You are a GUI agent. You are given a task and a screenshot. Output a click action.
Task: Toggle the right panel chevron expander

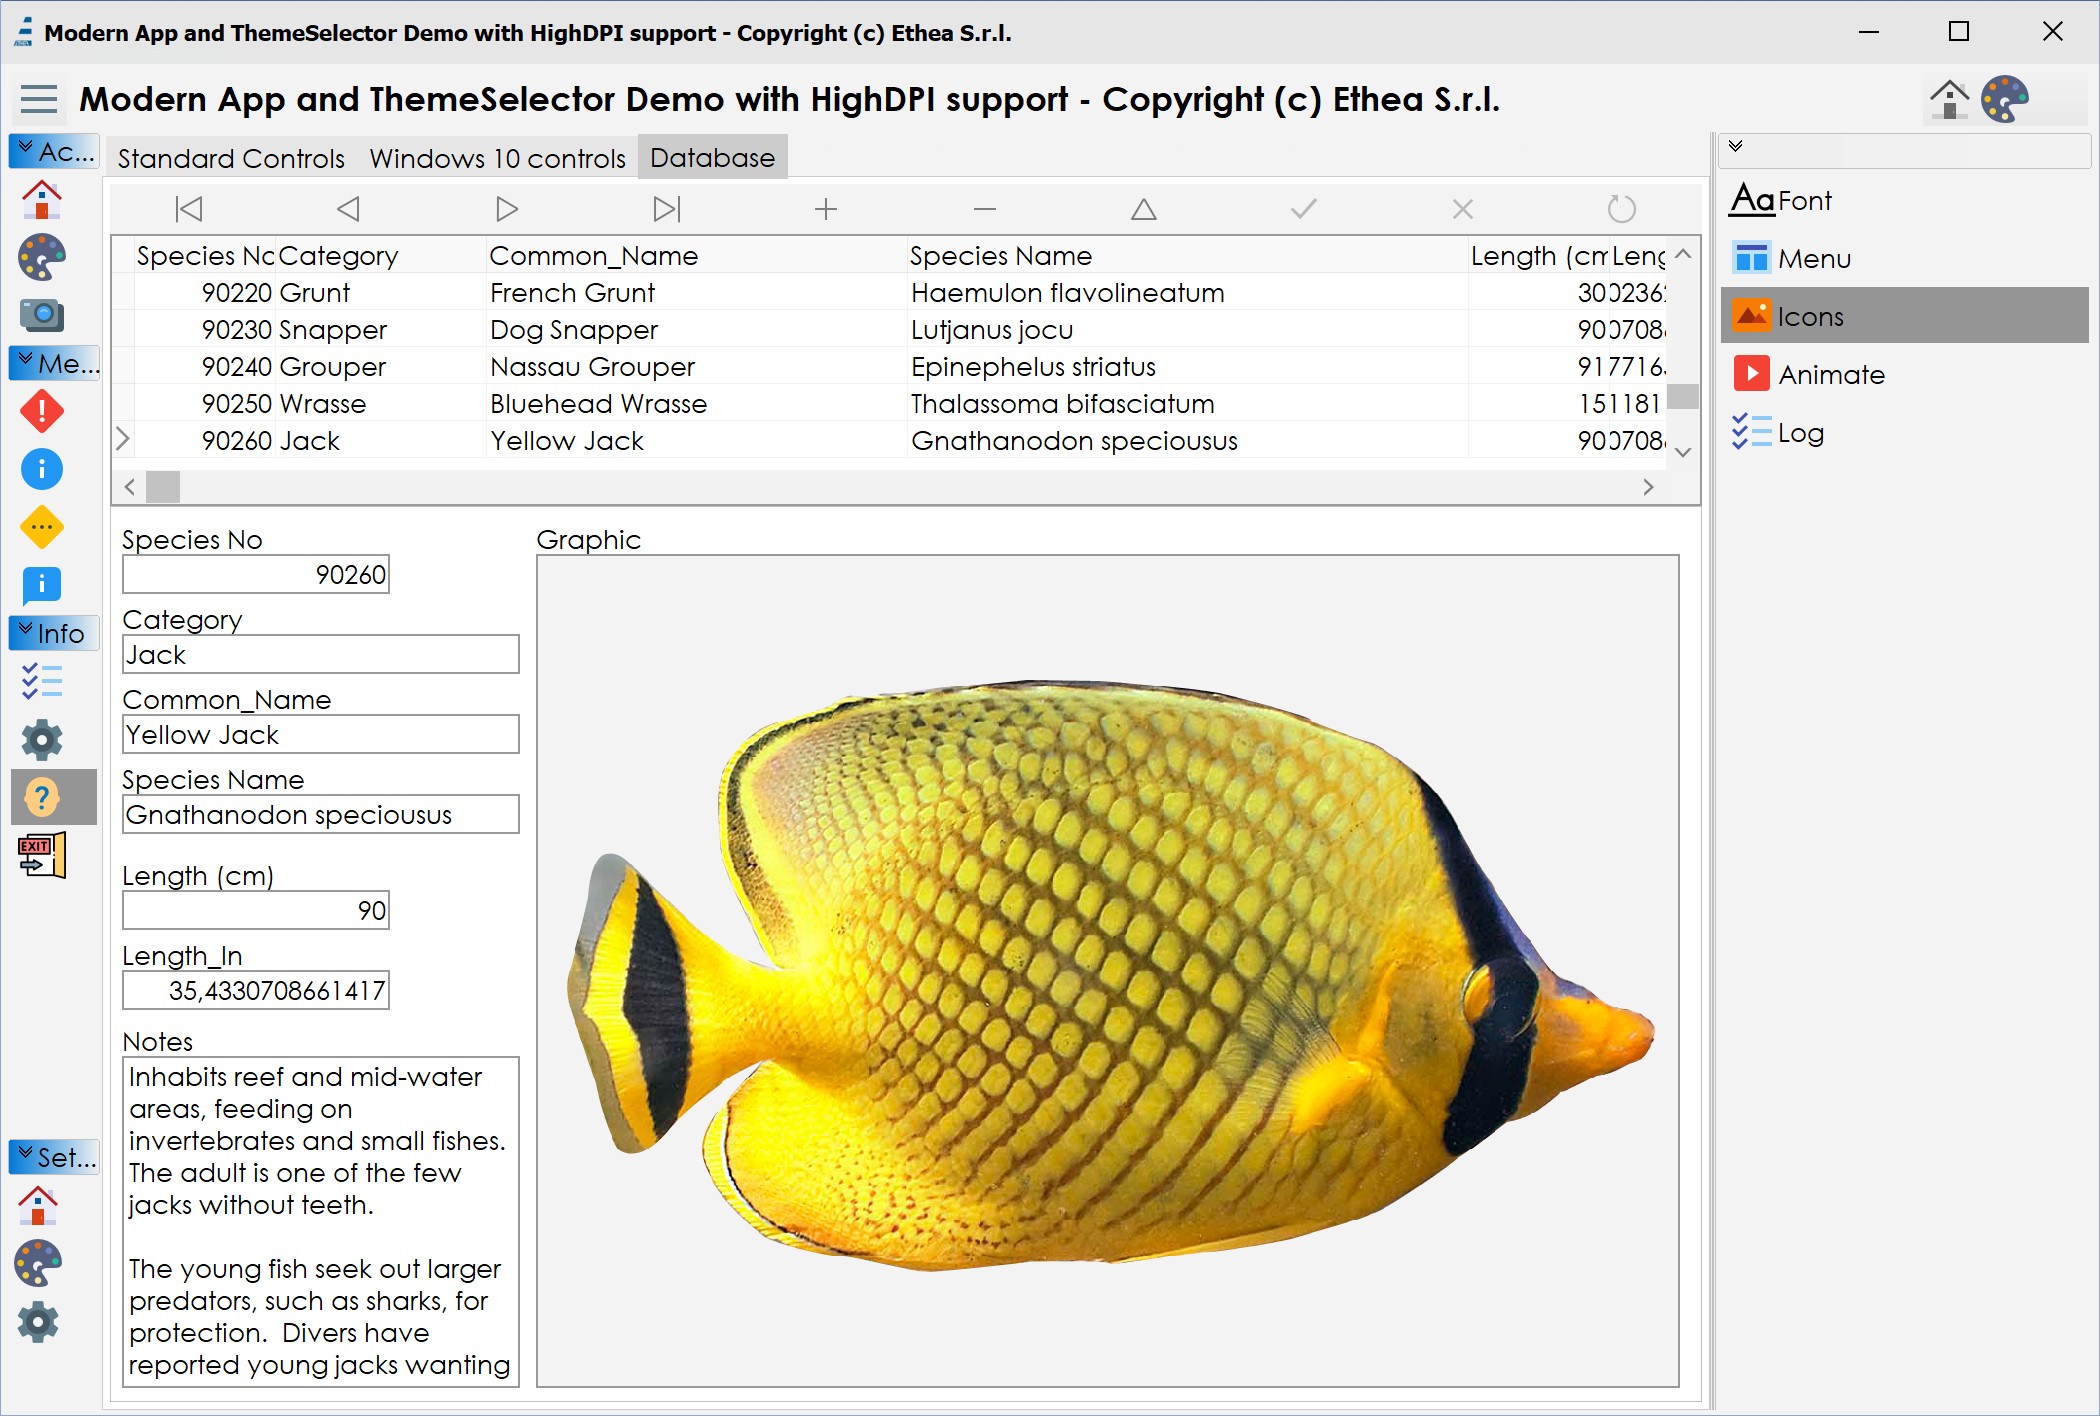tap(1736, 147)
